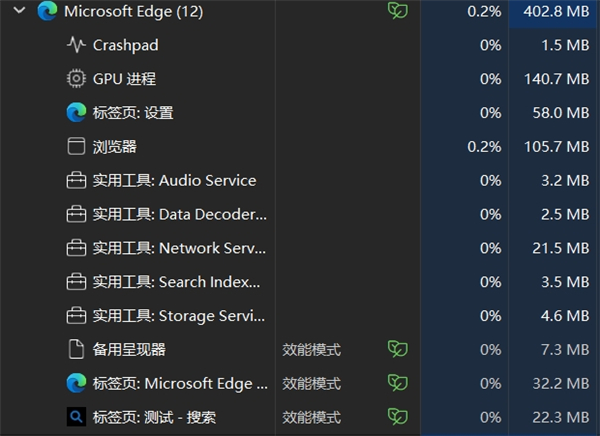Click the Edge icon beside 标签页: 设置
This screenshot has height=436, width=600.
76,113
